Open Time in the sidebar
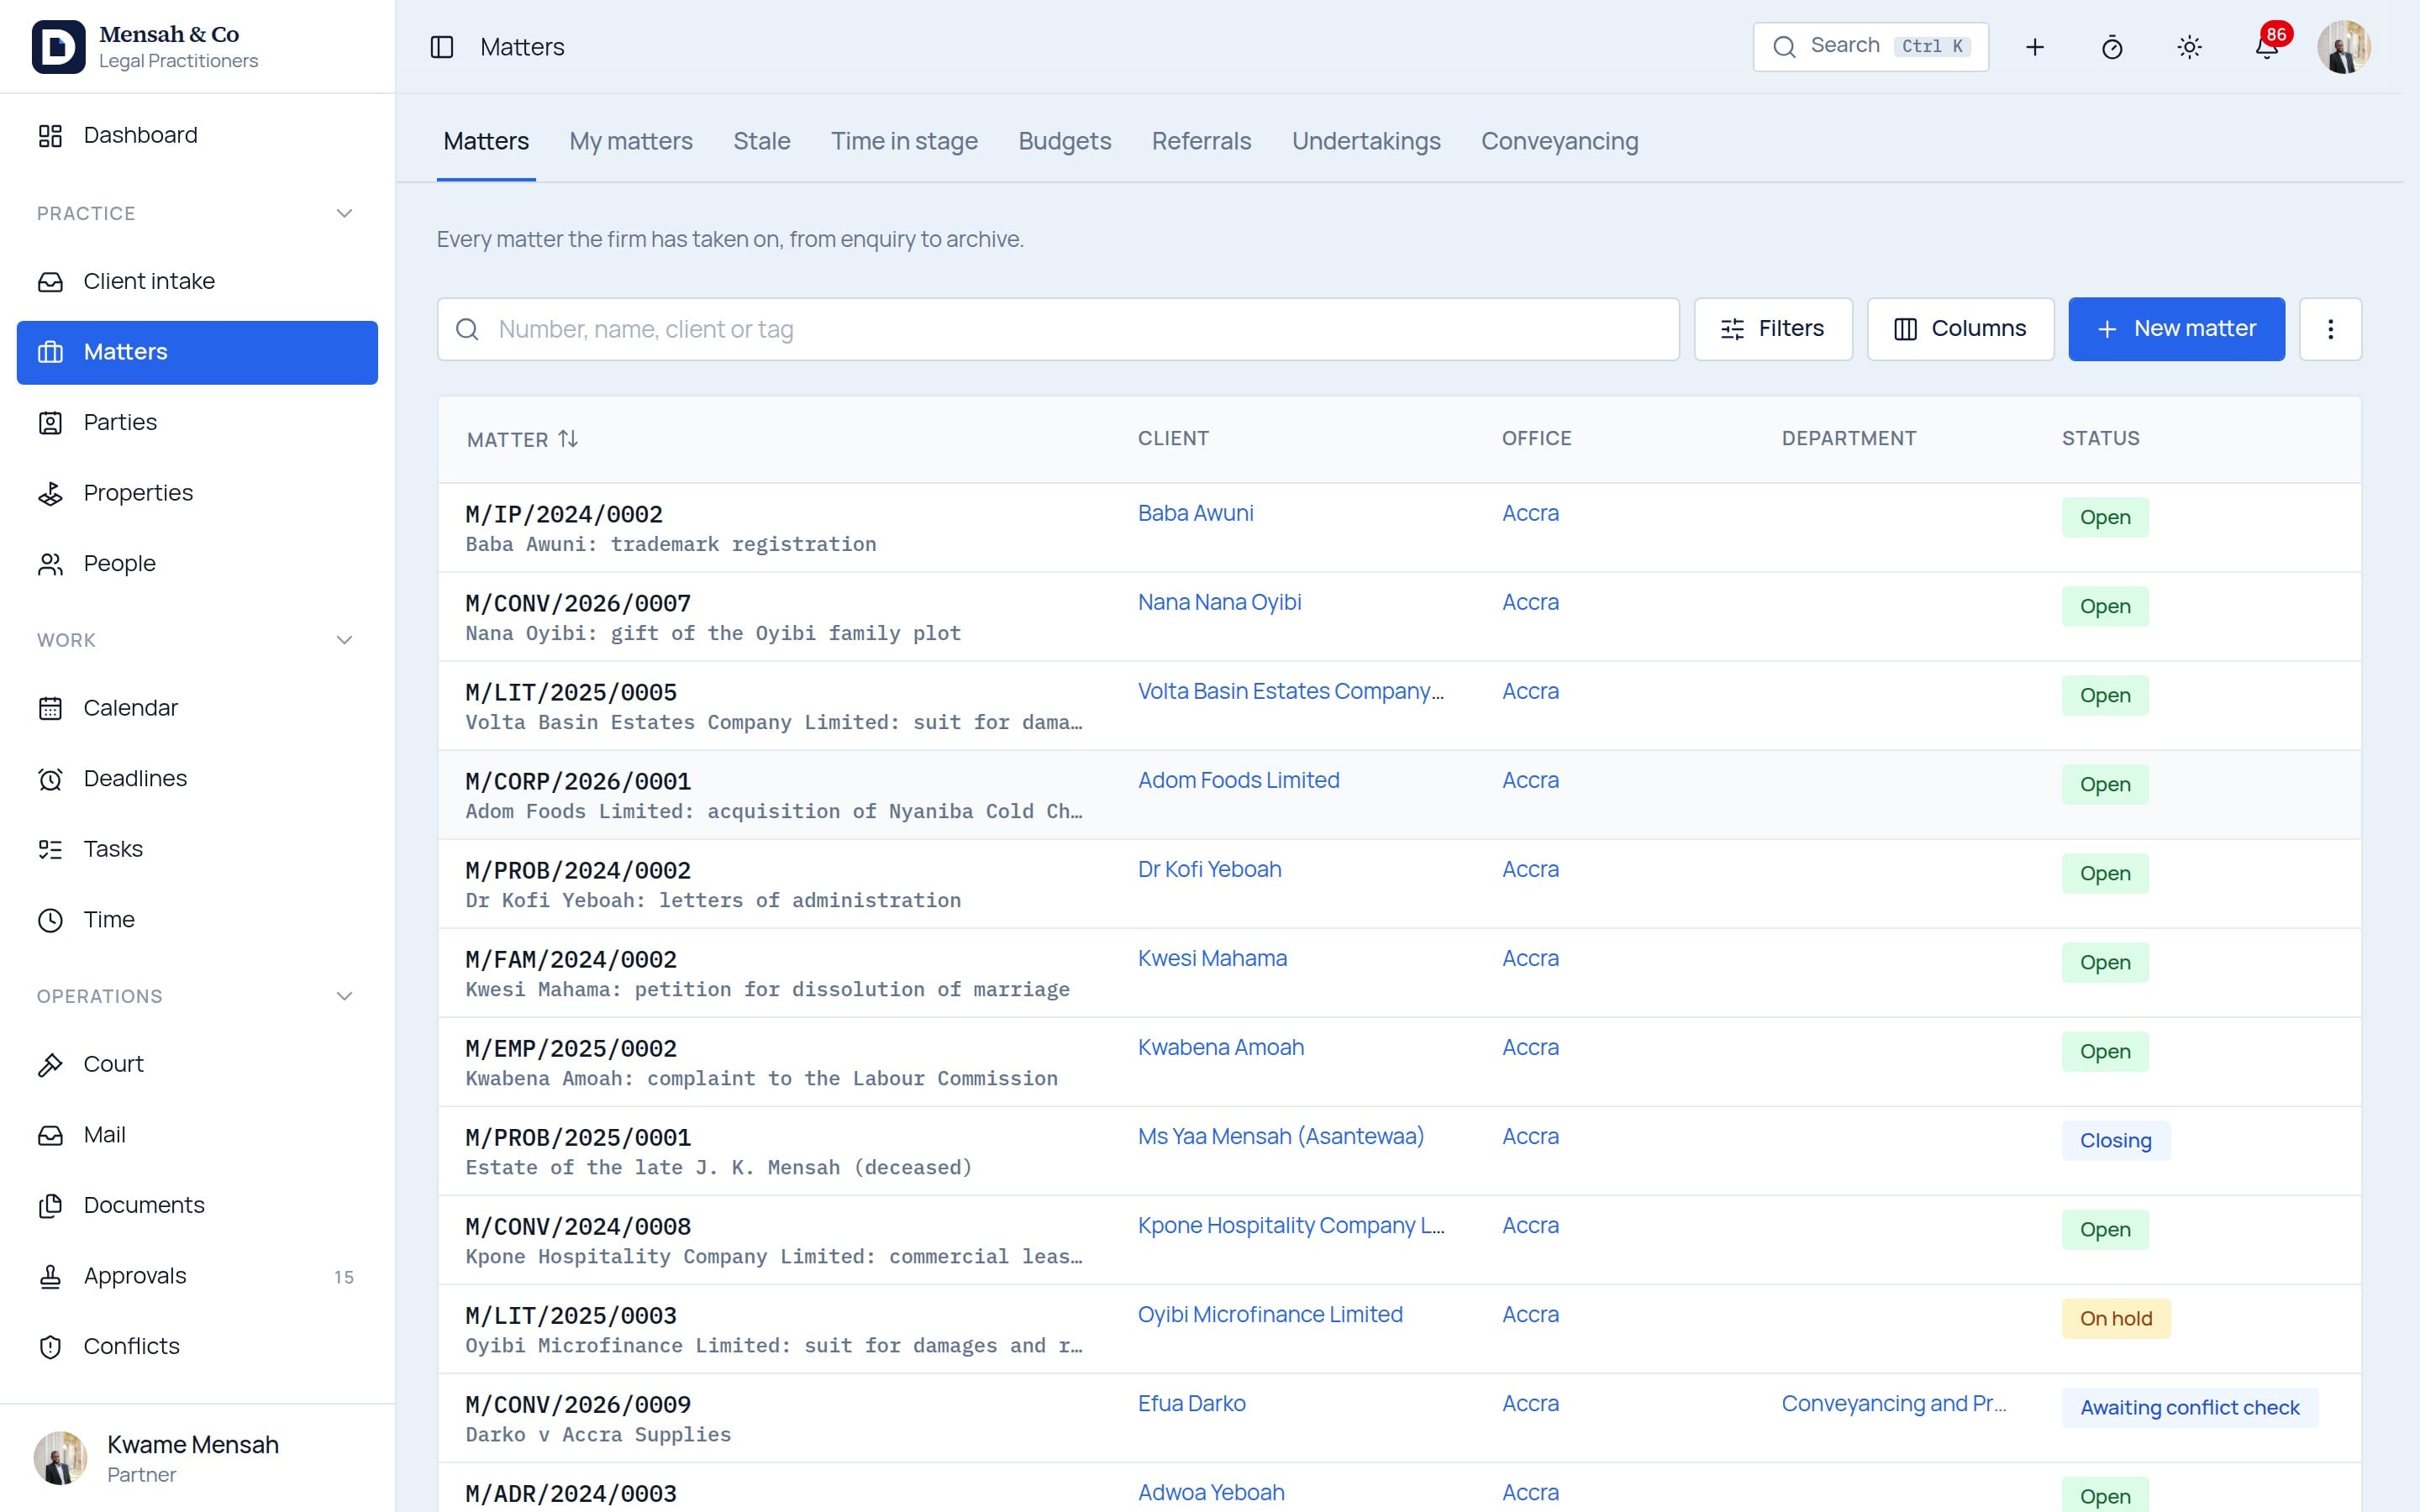This screenshot has height=1512, width=2420. 197,920
